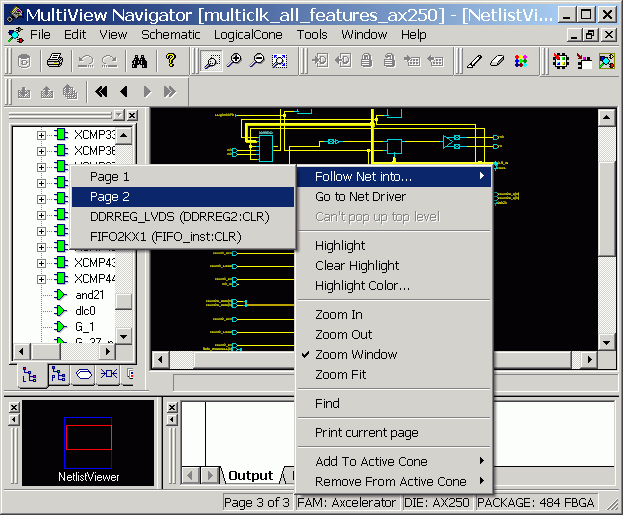
Task: Click the Zoom Out magnifier icon
Action: [257, 61]
